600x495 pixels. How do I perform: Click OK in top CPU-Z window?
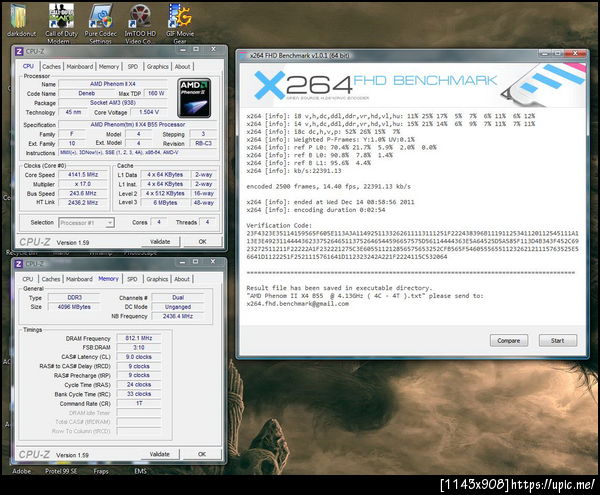point(202,242)
